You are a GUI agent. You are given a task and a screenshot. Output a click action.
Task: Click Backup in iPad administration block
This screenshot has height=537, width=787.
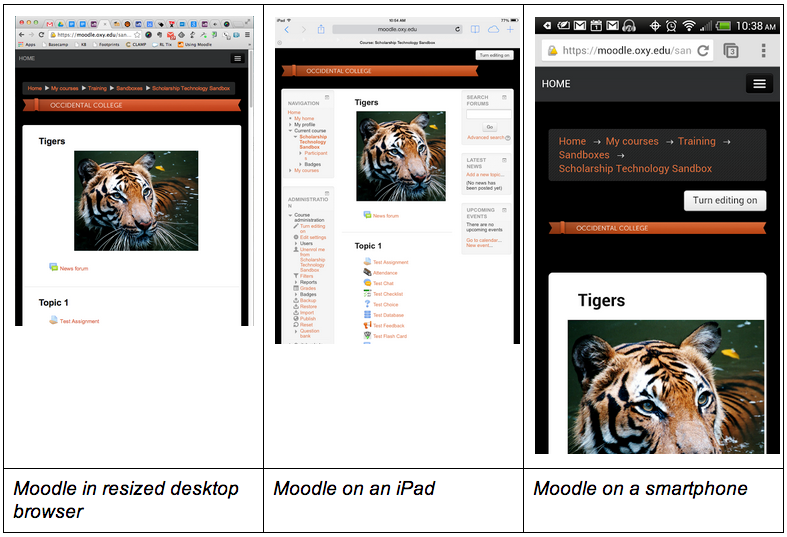[308, 301]
